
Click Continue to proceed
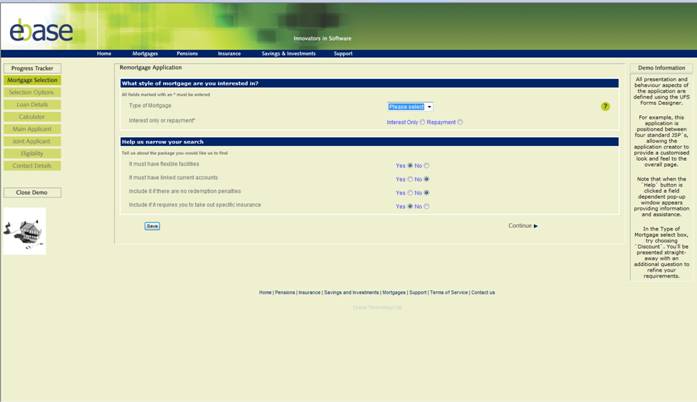coord(522,226)
